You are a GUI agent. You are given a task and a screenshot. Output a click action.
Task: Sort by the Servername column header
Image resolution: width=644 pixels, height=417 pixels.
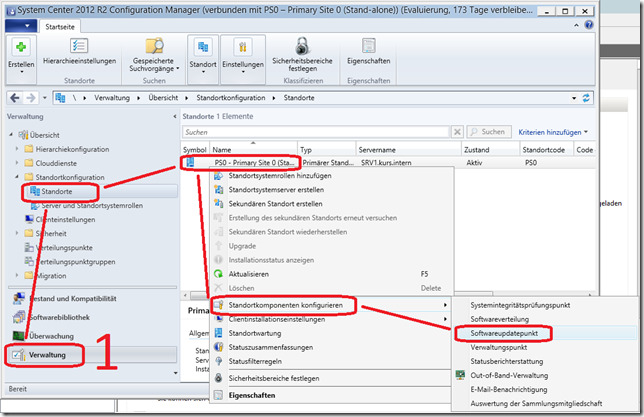(x=409, y=150)
